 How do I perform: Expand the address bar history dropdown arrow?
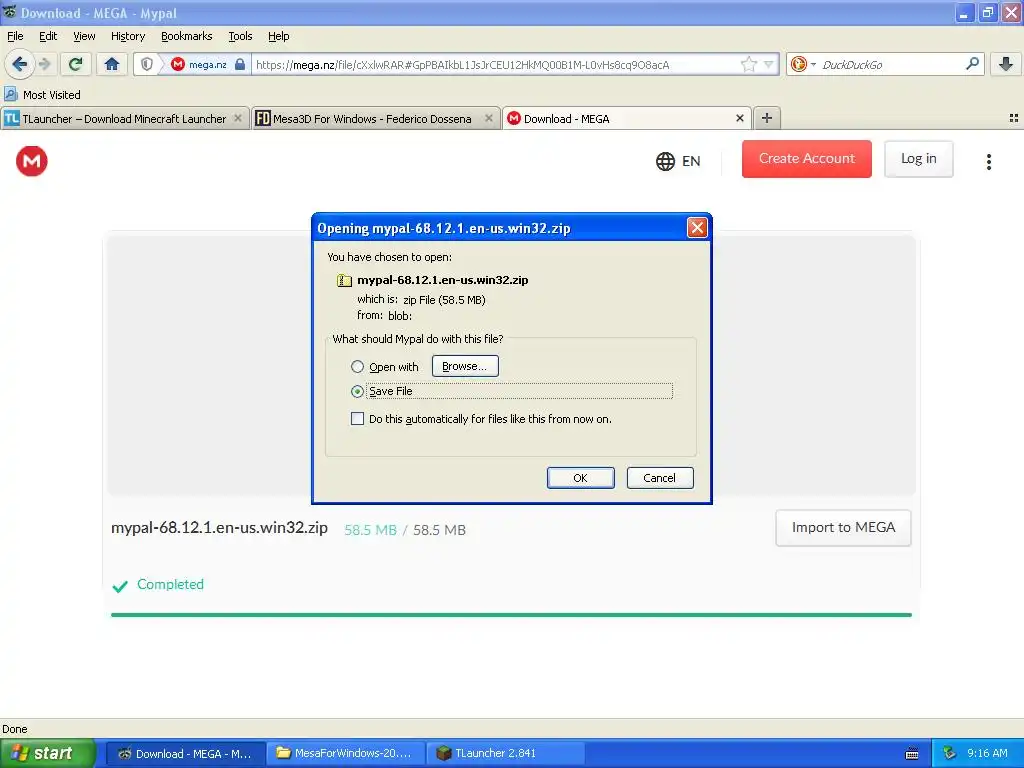coord(769,64)
